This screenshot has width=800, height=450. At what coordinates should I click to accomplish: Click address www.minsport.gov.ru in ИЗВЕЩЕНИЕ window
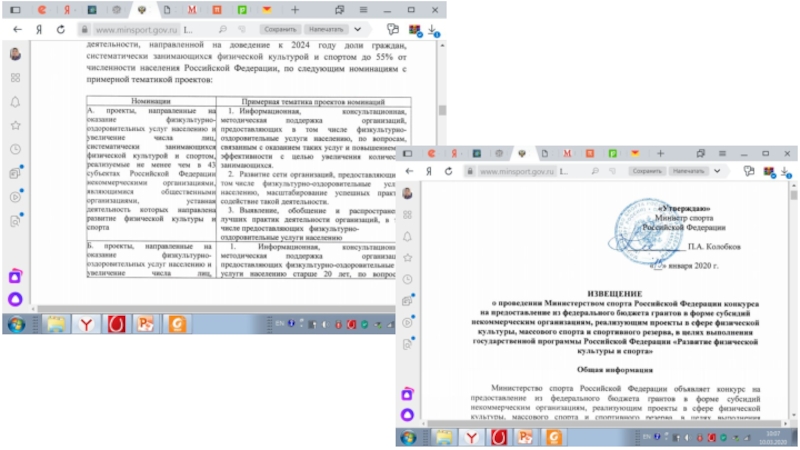pyautogui.click(x=516, y=171)
